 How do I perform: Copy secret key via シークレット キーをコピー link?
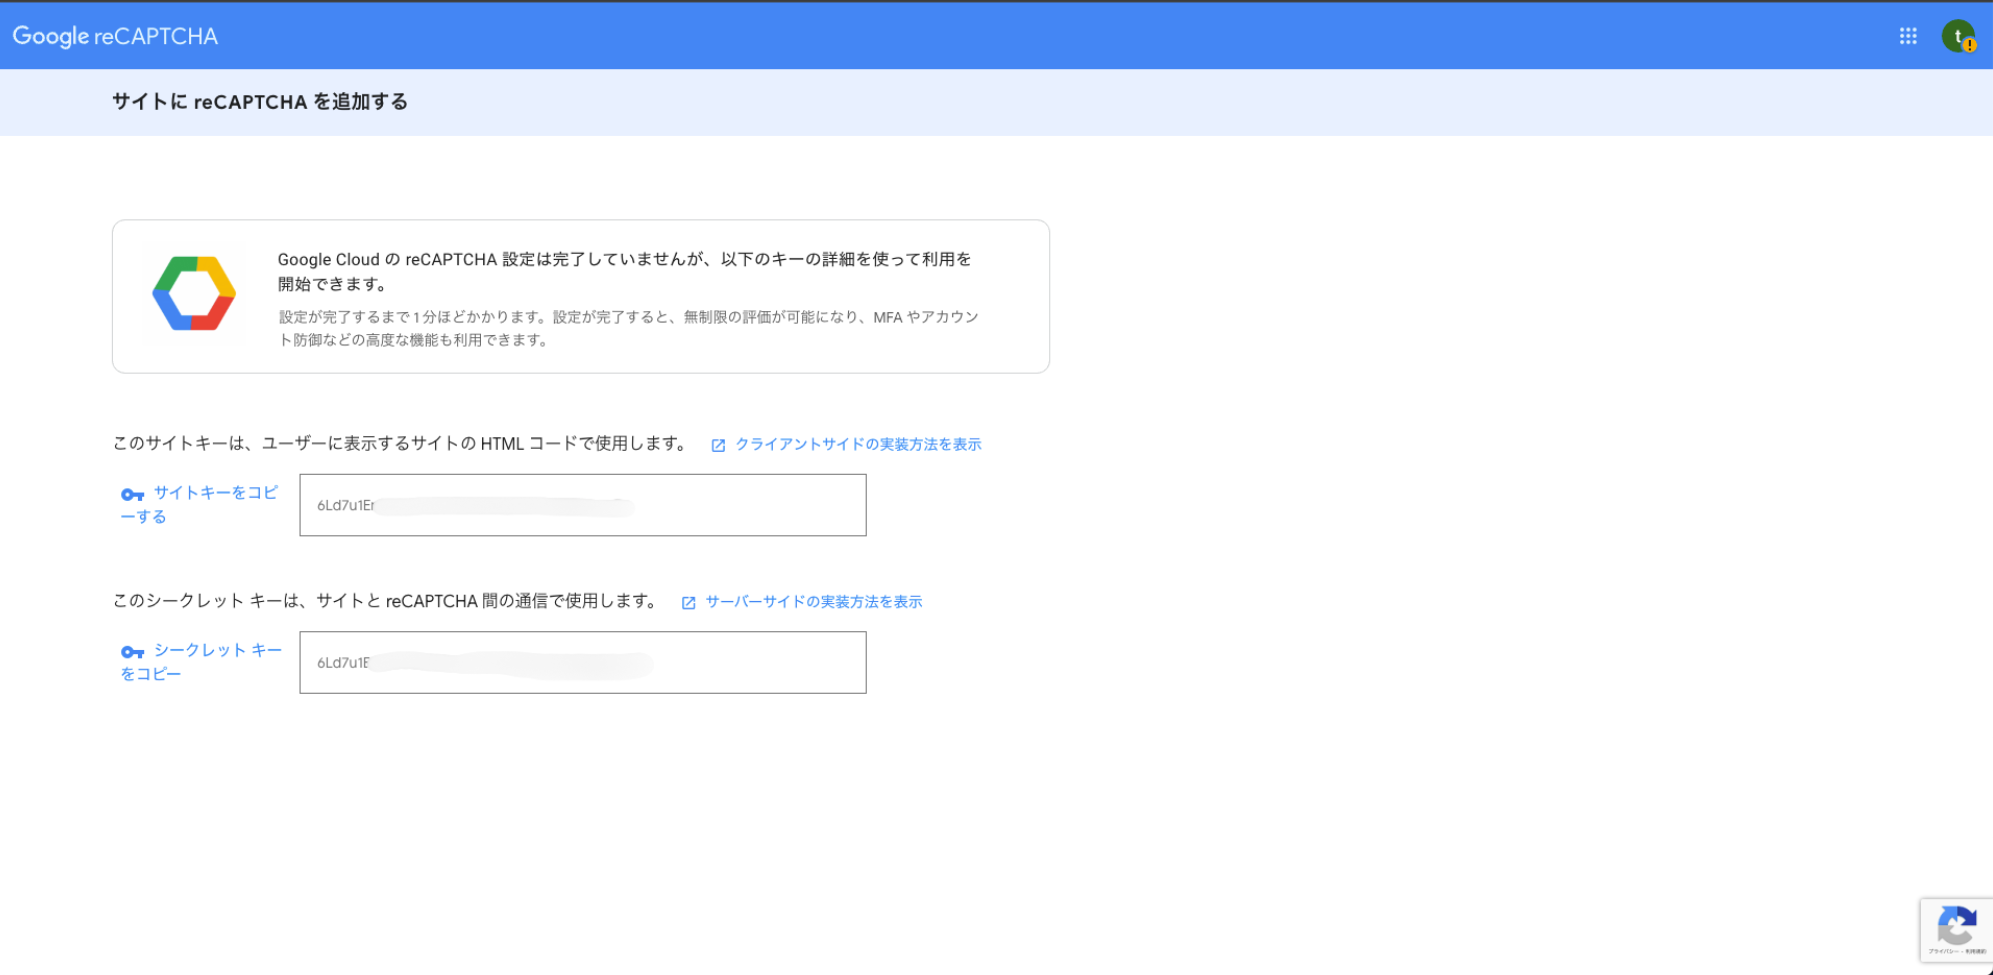[x=201, y=661]
